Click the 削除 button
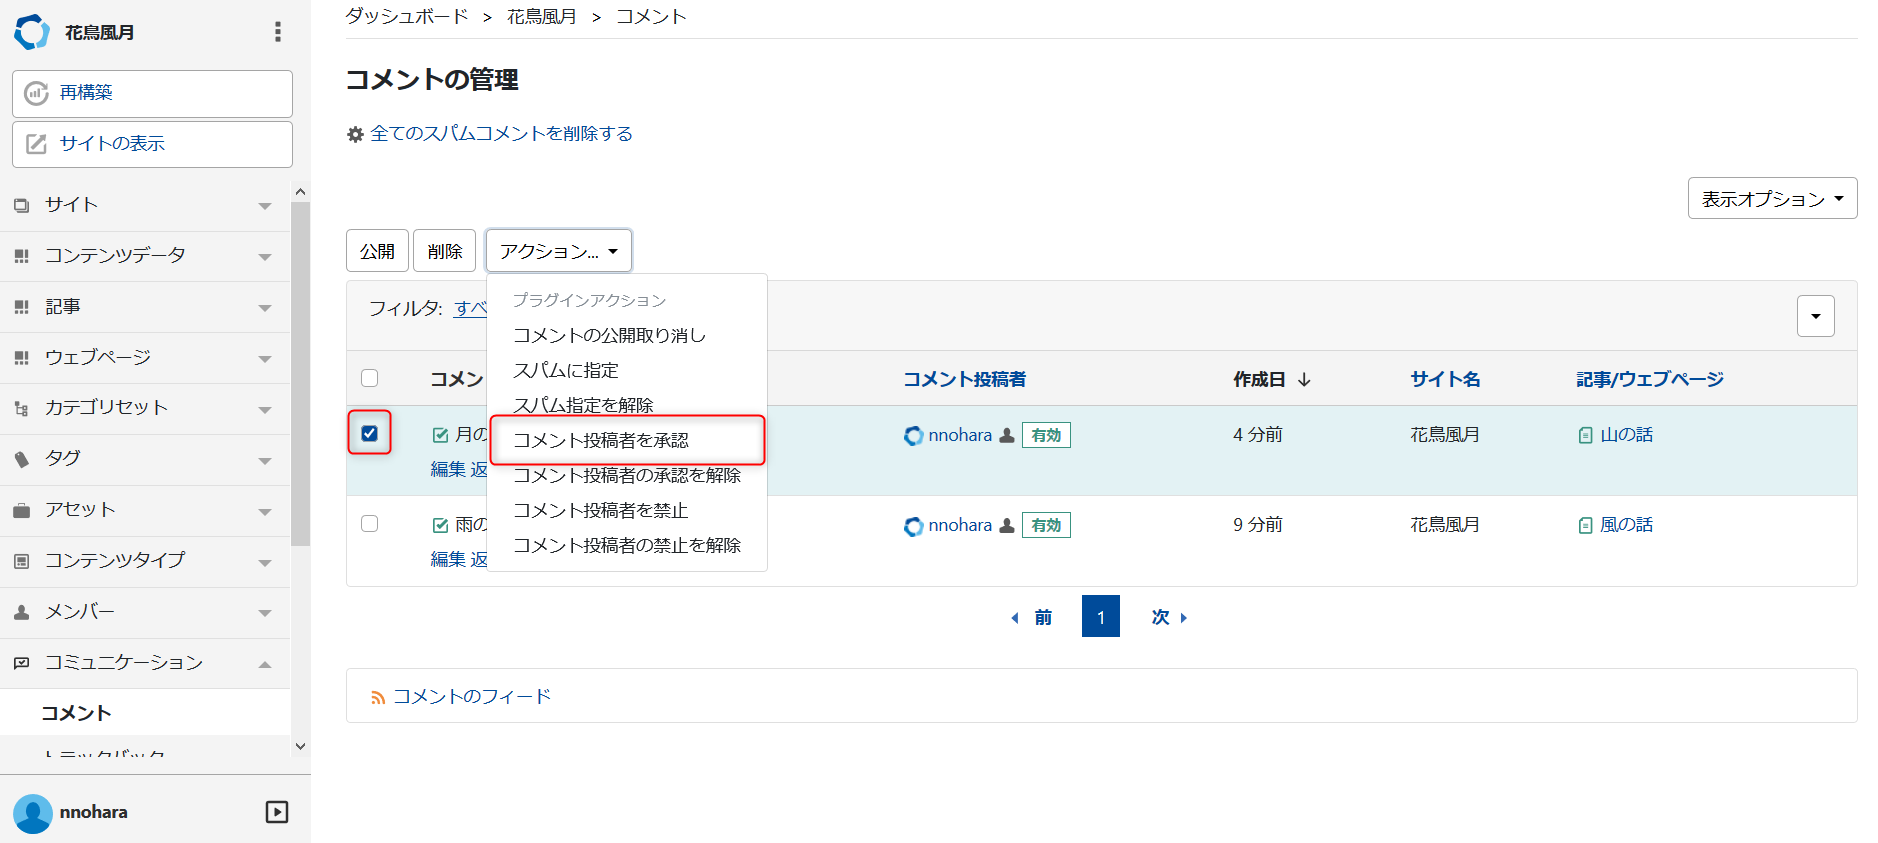Image resolution: width=1878 pixels, height=843 pixels. tap(444, 251)
